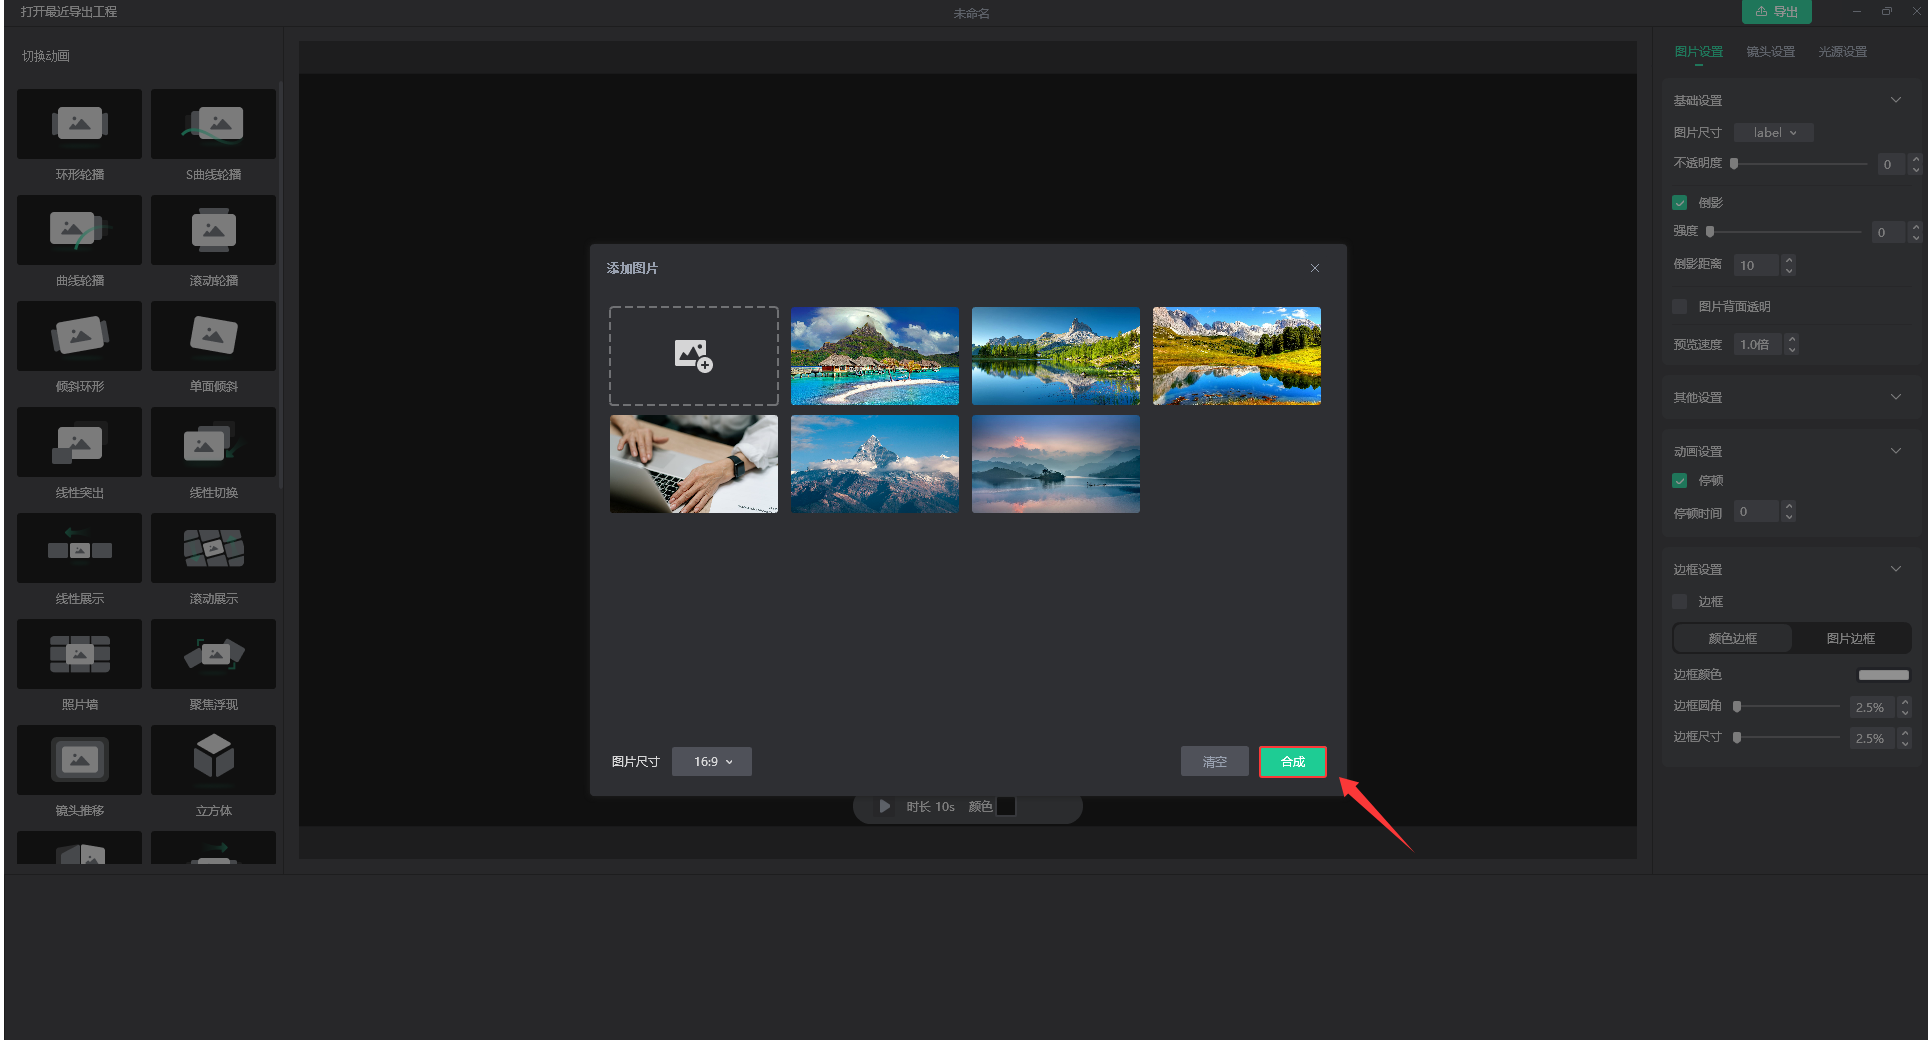Switch to the 镜头设置 tab
This screenshot has width=1928, height=1040.
[1770, 52]
